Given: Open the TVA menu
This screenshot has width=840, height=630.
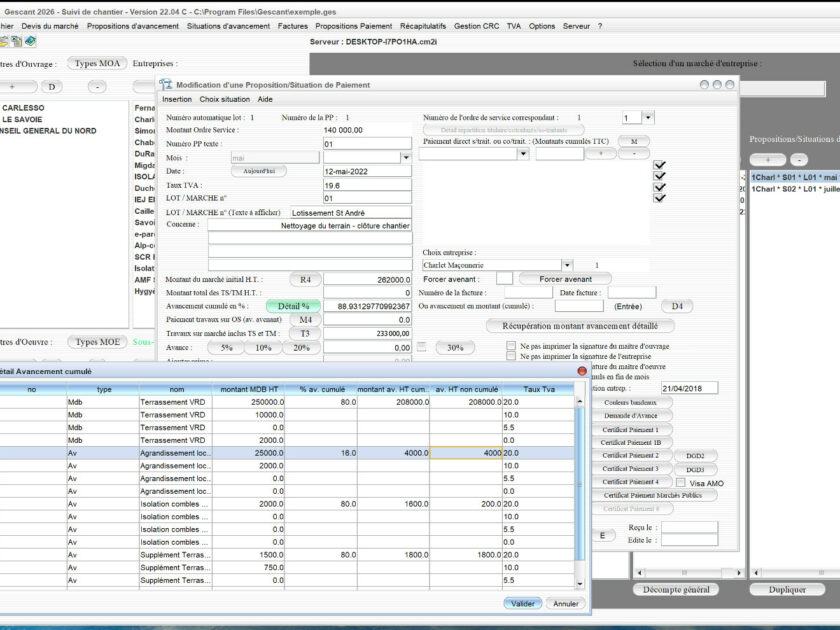Looking at the screenshot, I should point(514,26).
